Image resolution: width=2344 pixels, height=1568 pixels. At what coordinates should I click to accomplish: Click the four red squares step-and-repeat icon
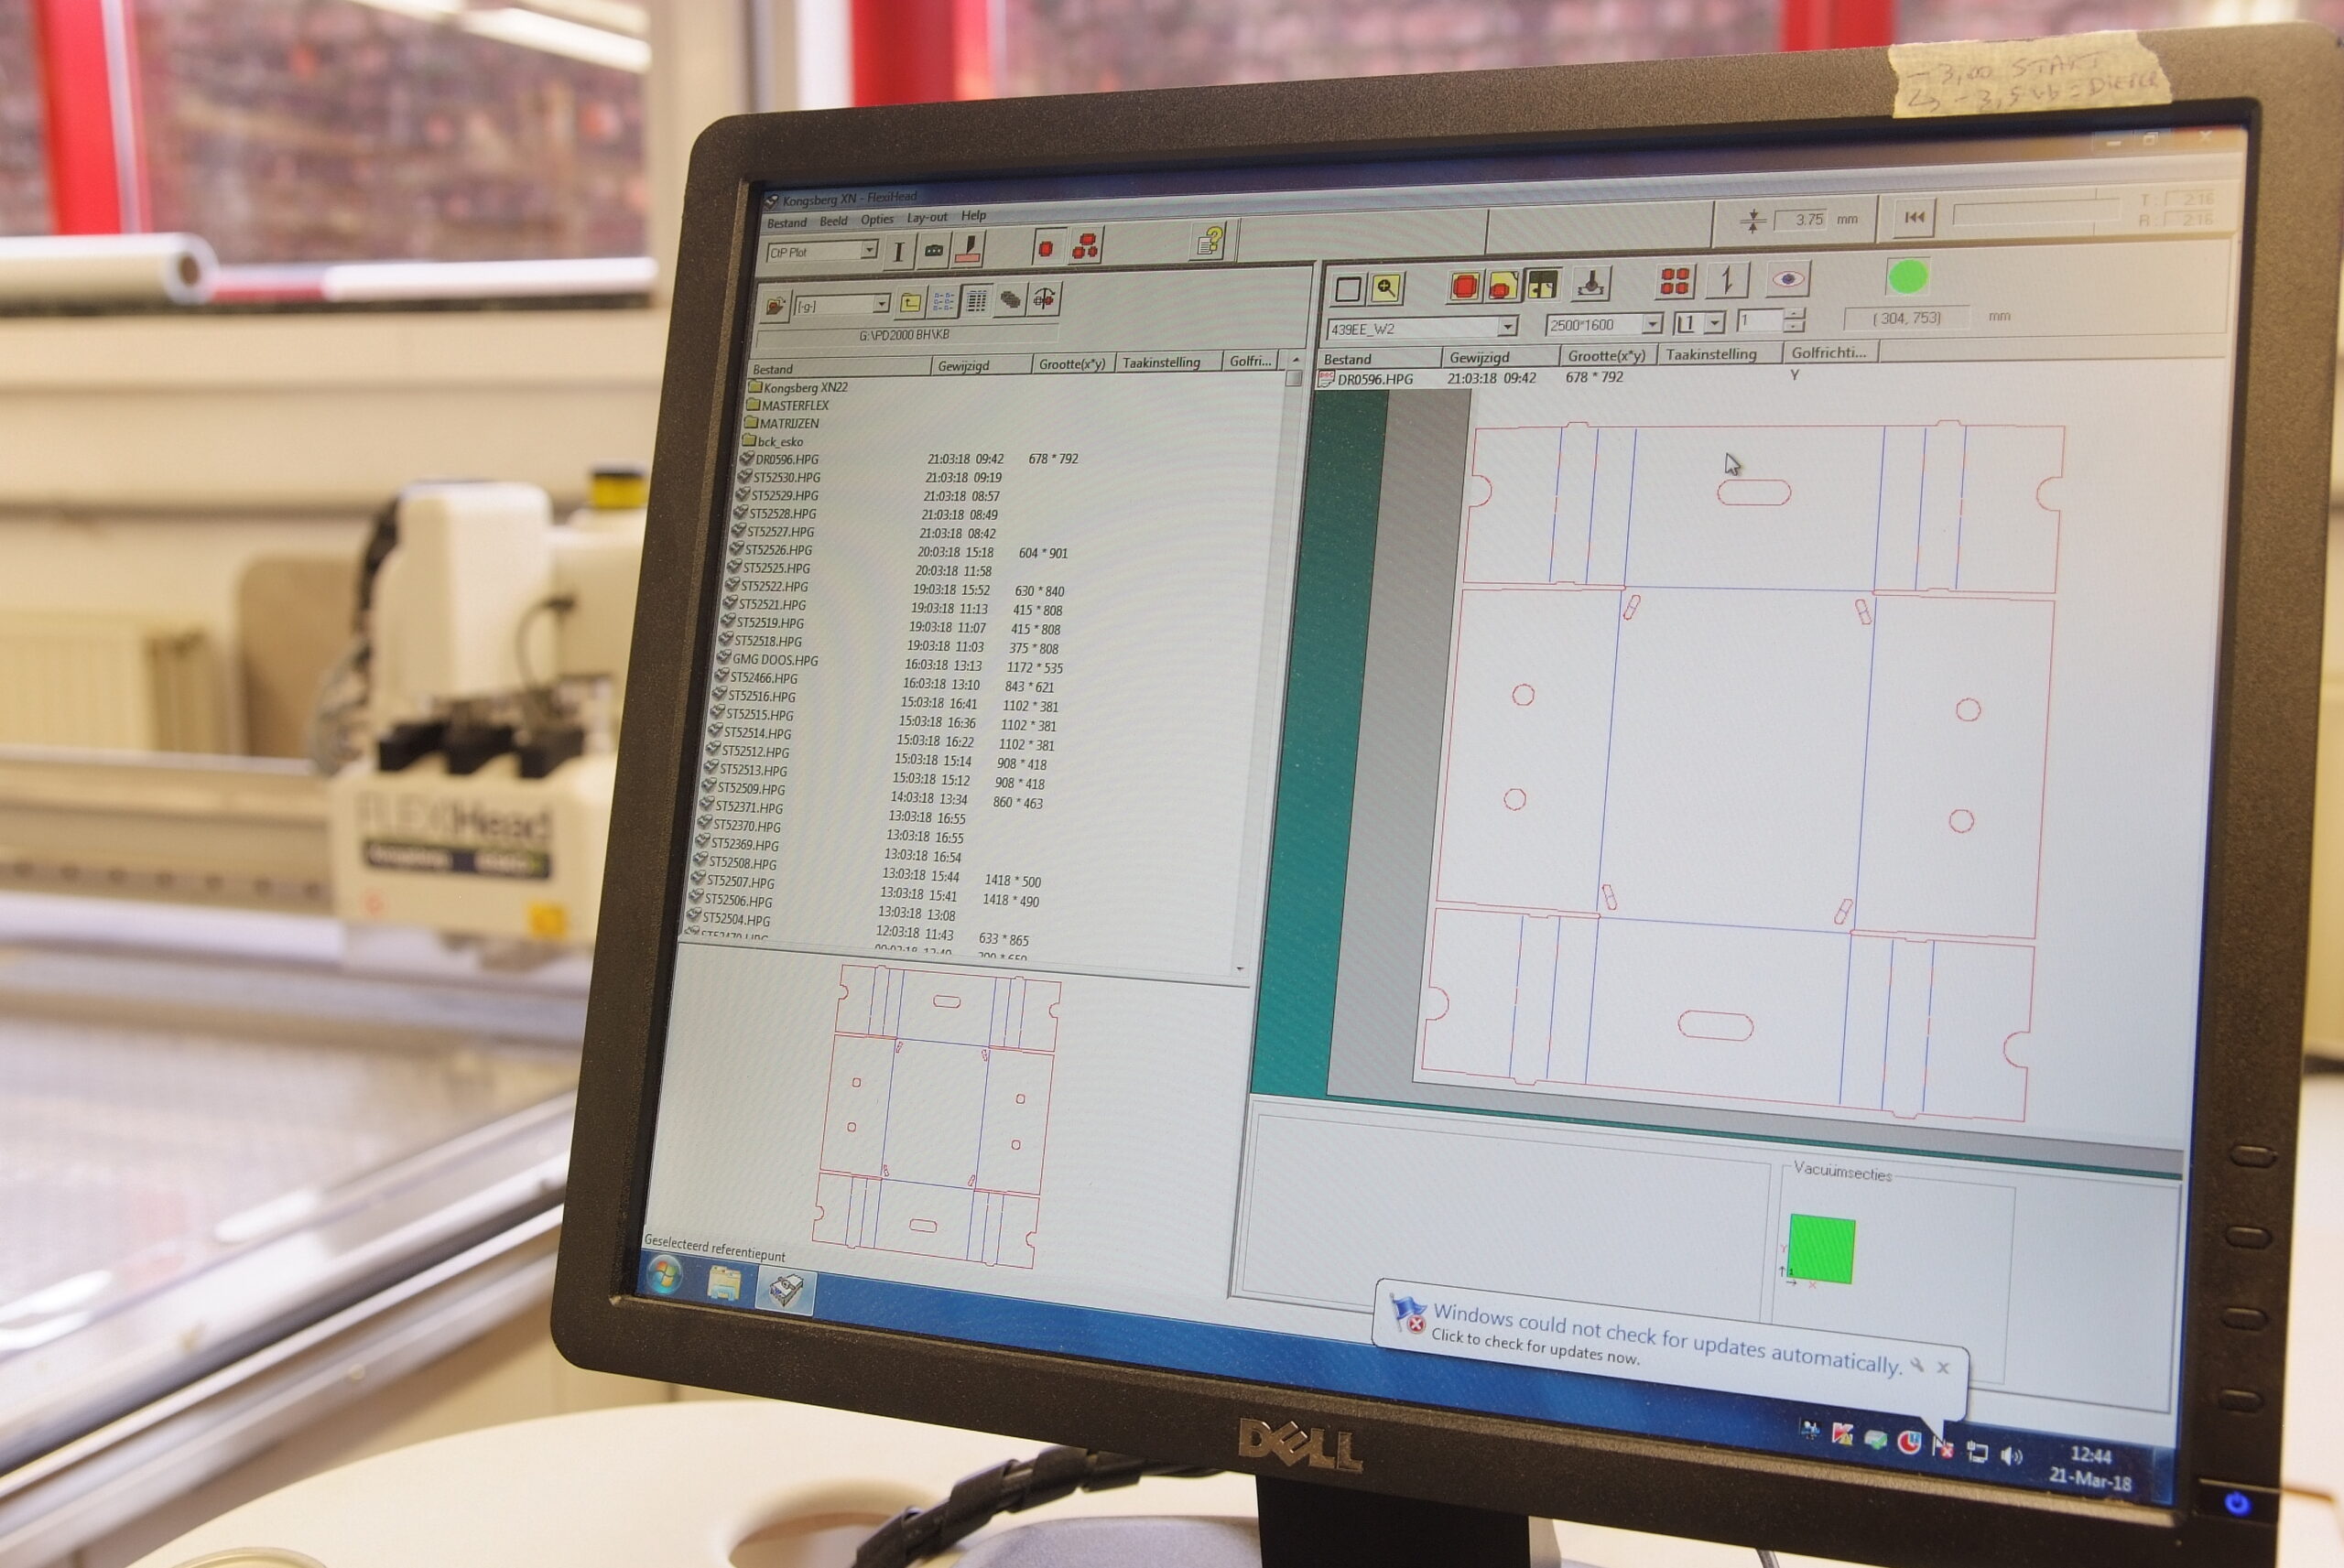tap(1675, 281)
